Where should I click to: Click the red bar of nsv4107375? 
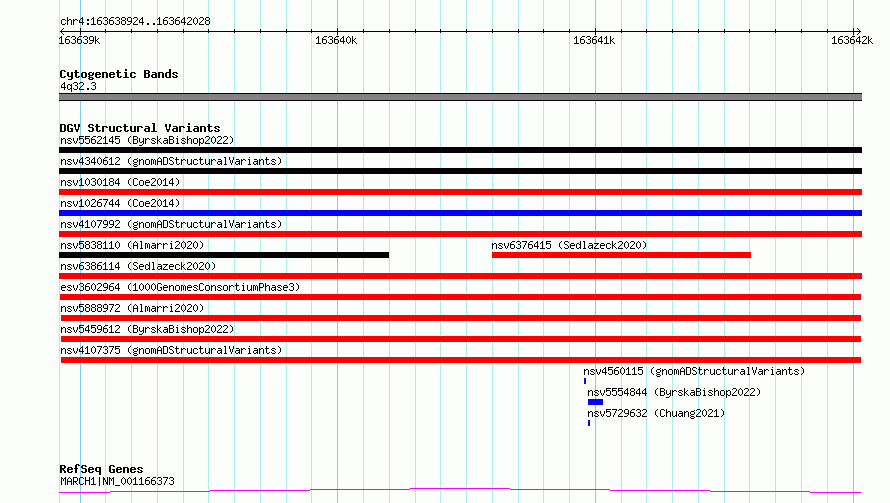pos(461,360)
